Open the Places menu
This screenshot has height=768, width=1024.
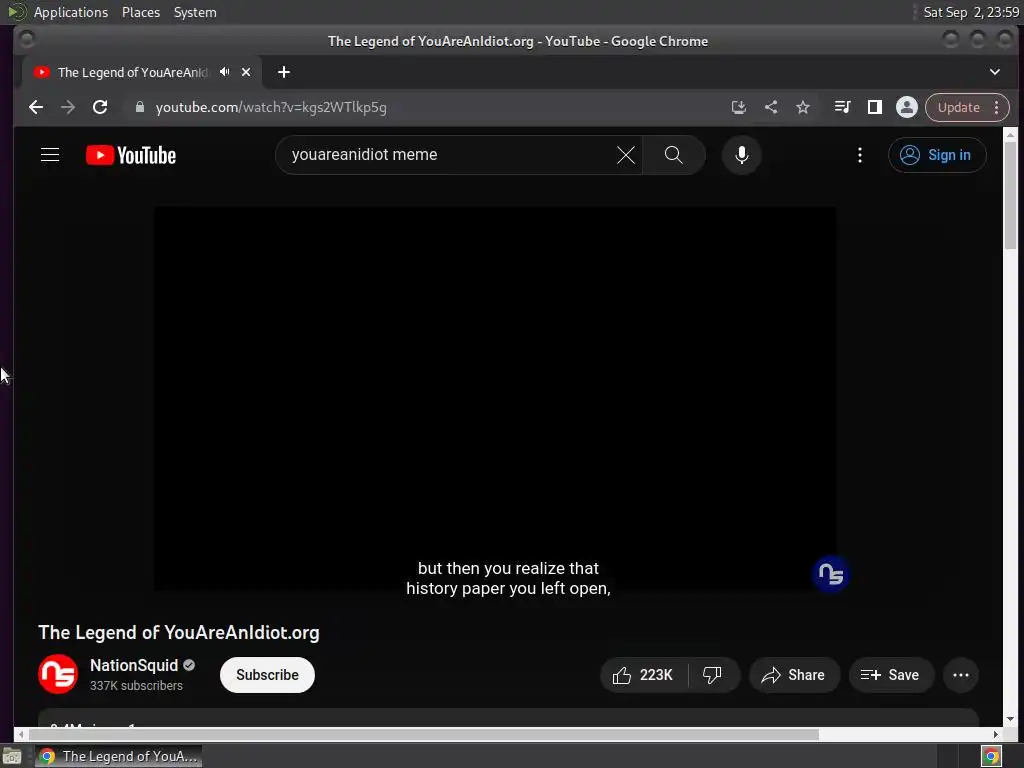141,12
